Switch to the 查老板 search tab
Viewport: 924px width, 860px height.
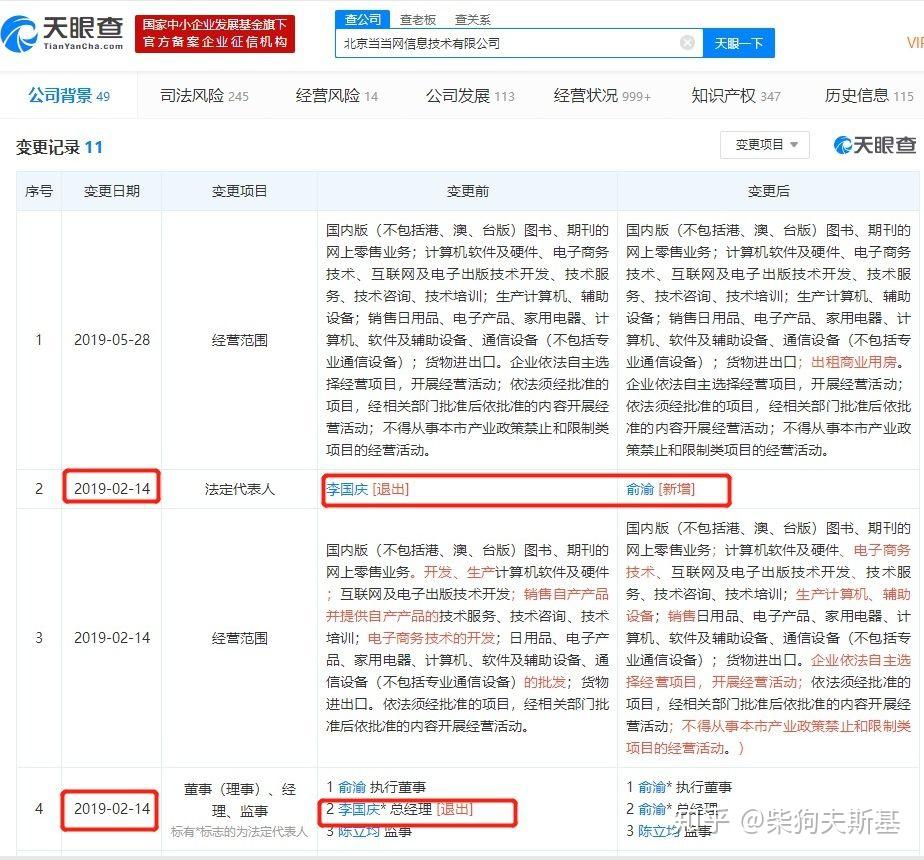(418, 20)
